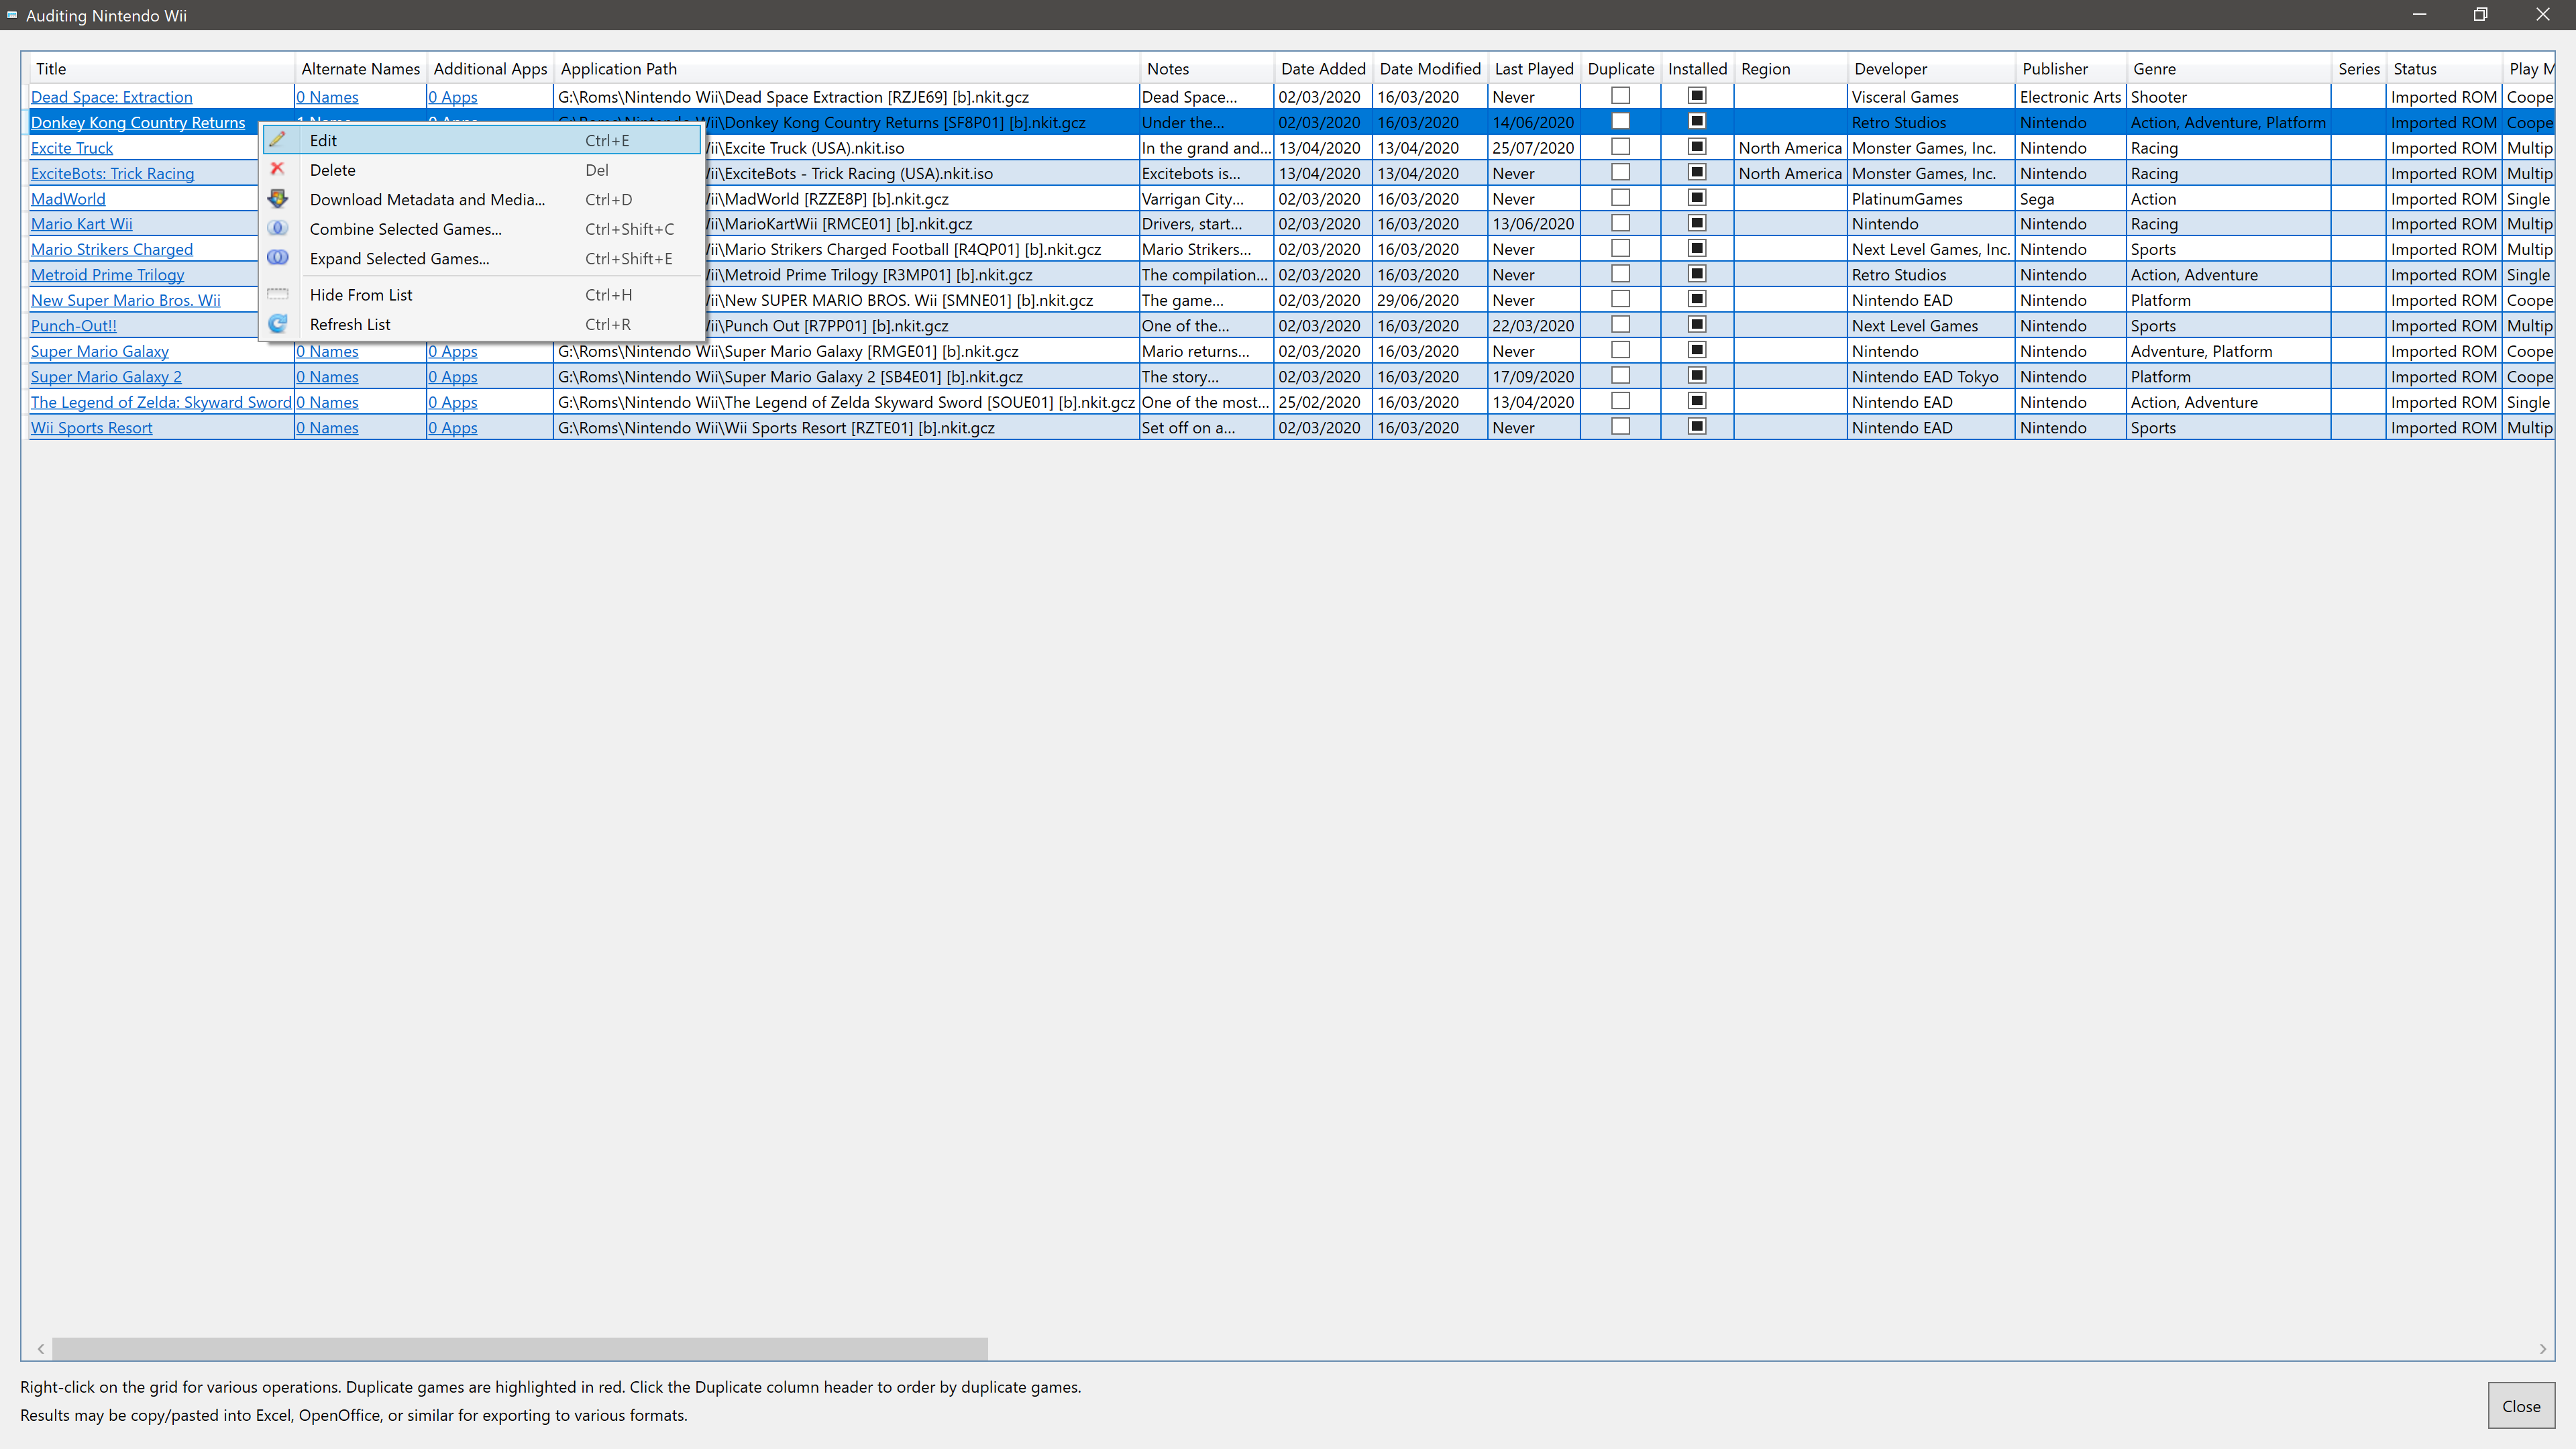
Task: Click the '29/06/2020' date modified cell
Action: click(1429, 300)
